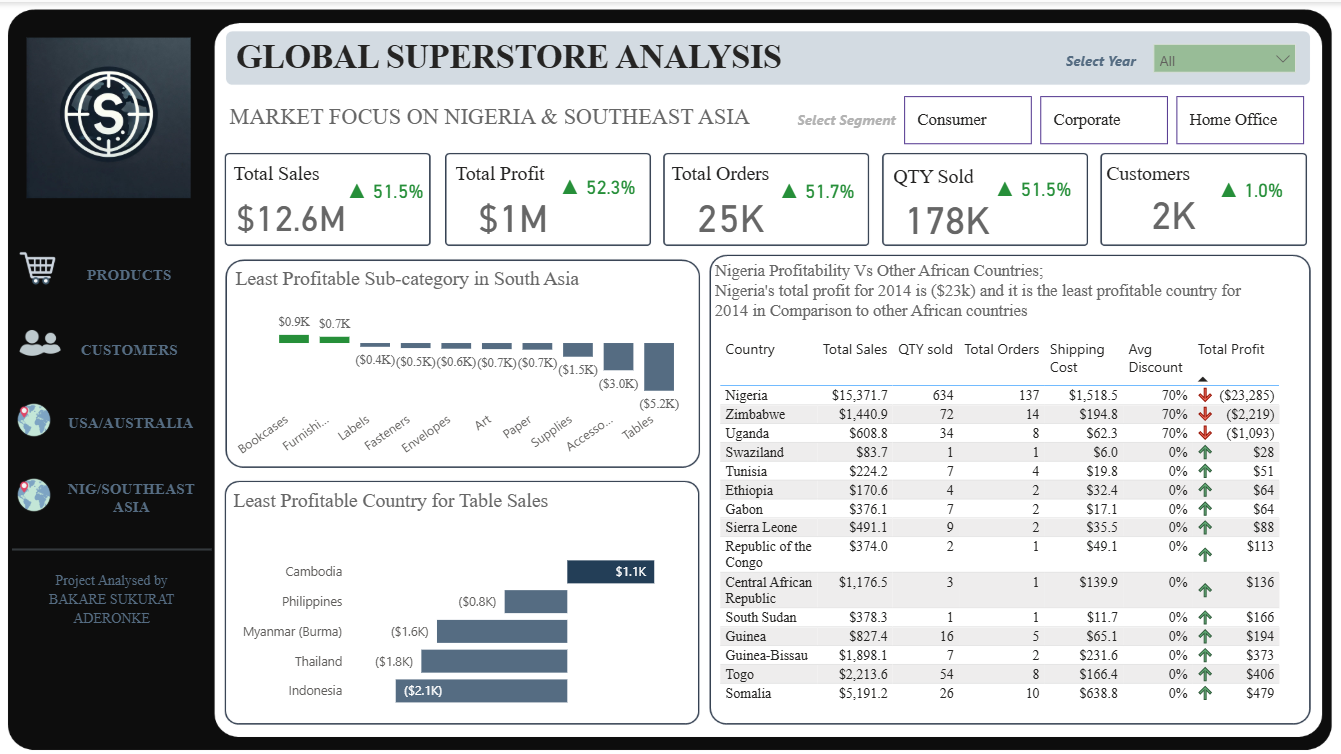Click the red down arrow in Nigeria row

click(1205, 395)
